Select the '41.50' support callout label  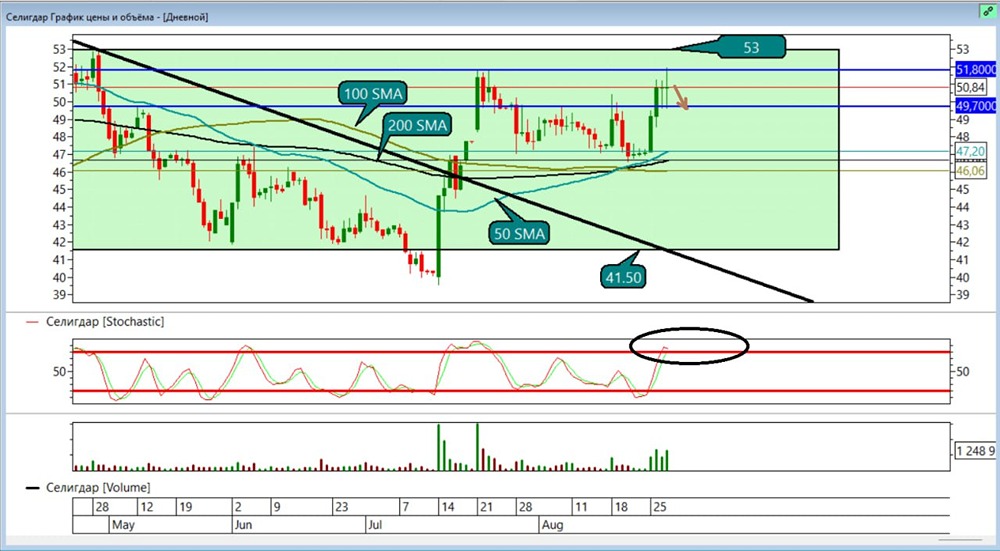click(x=622, y=276)
